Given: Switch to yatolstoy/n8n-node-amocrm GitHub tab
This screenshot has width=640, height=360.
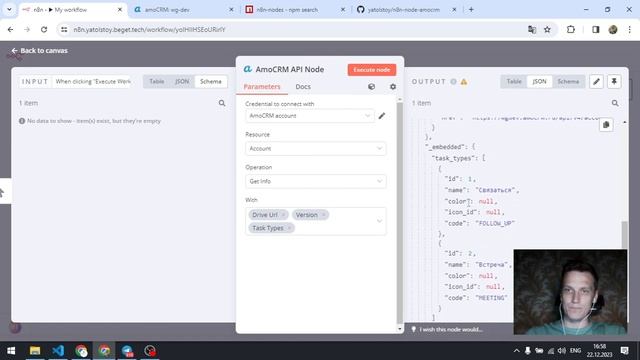Looking at the screenshot, I should click(x=407, y=9).
